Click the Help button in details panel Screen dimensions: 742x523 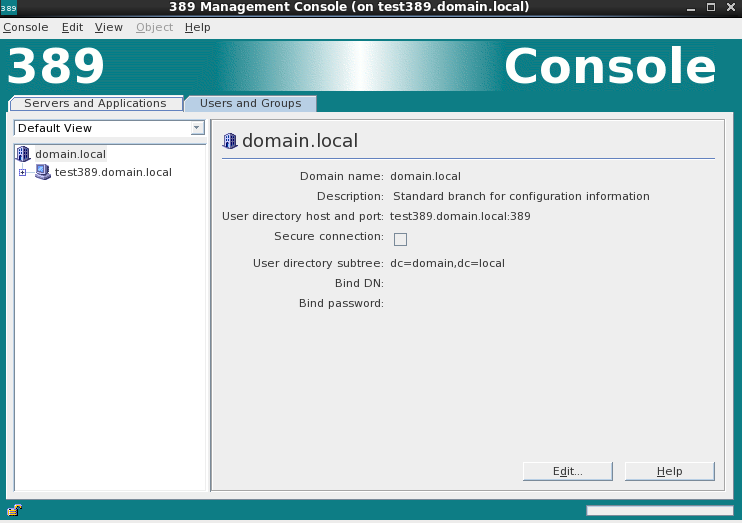(x=670, y=471)
